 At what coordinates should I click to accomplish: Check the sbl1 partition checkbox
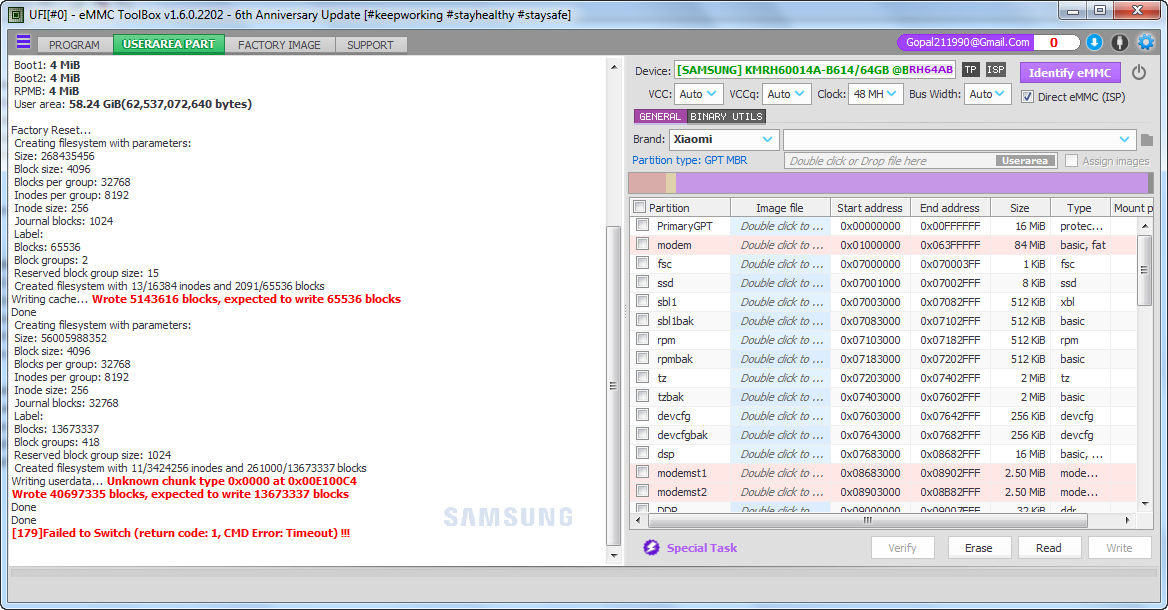pos(642,301)
